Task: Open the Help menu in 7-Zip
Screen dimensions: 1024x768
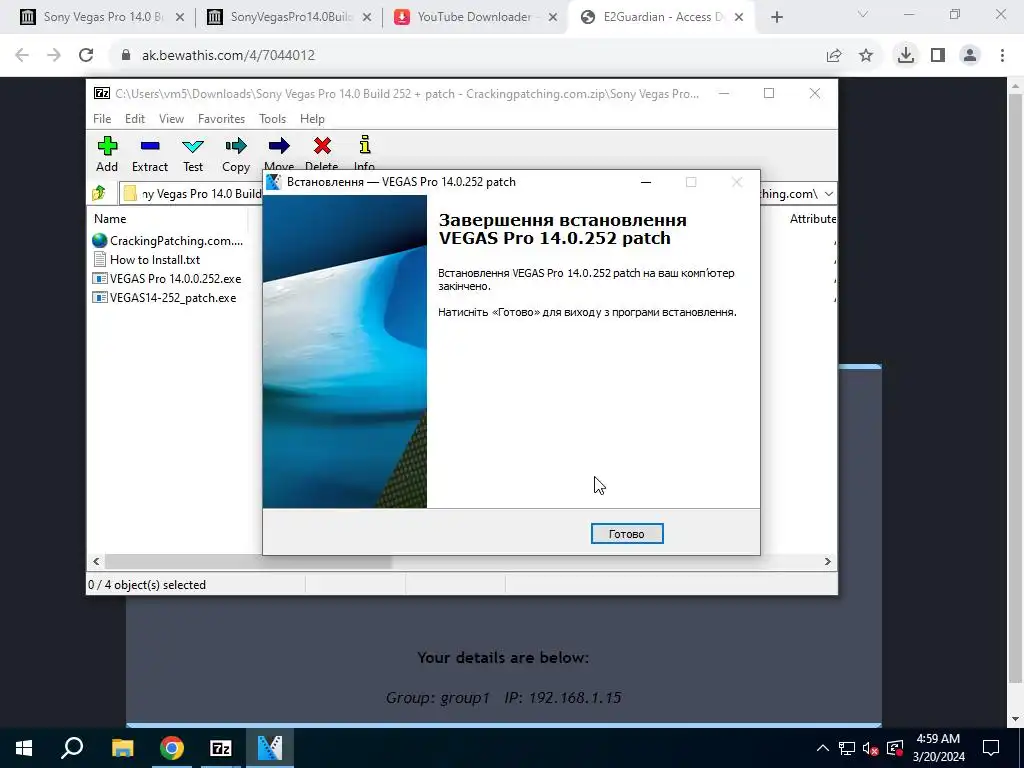Action: tap(312, 119)
